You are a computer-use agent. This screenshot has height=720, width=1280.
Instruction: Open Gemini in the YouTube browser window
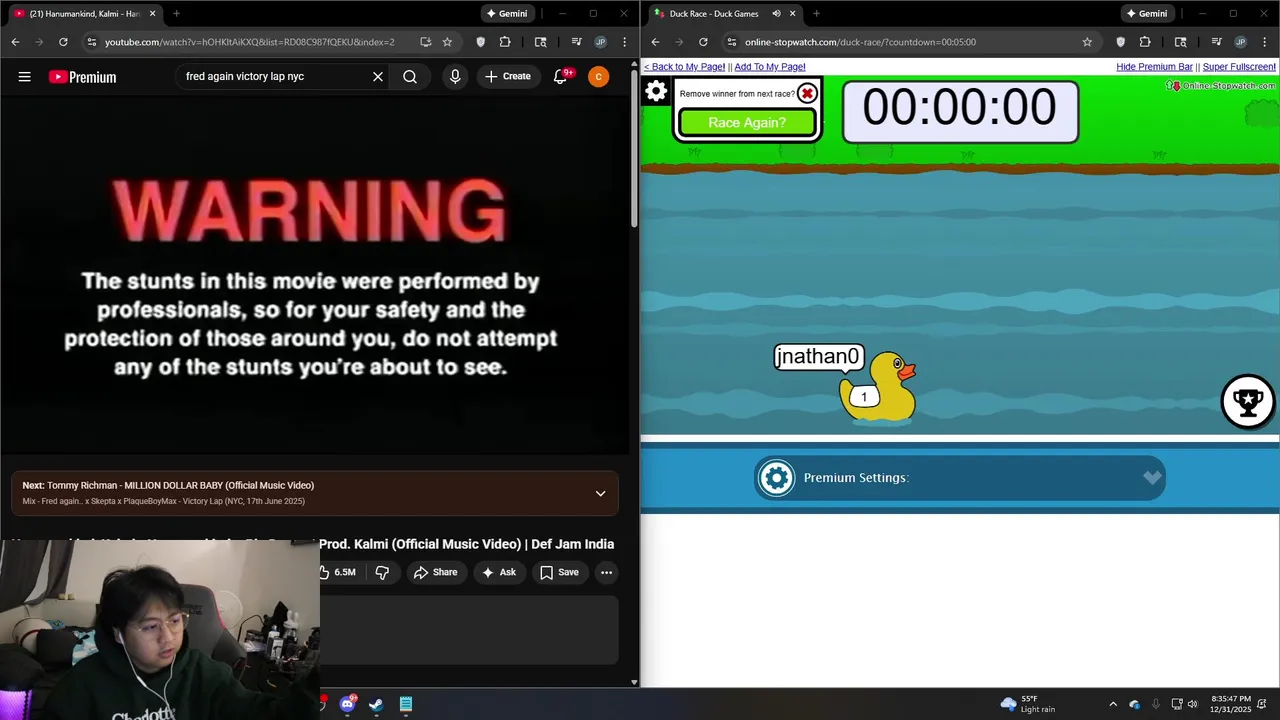point(508,14)
